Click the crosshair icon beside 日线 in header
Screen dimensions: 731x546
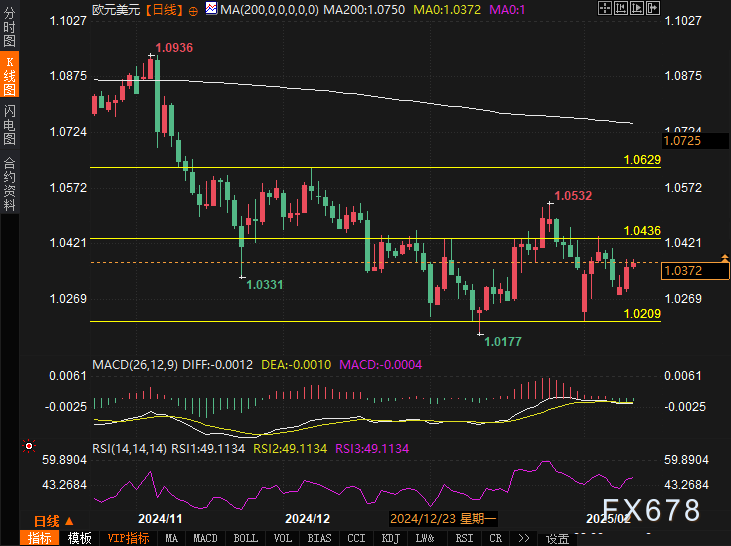[x=193, y=9]
